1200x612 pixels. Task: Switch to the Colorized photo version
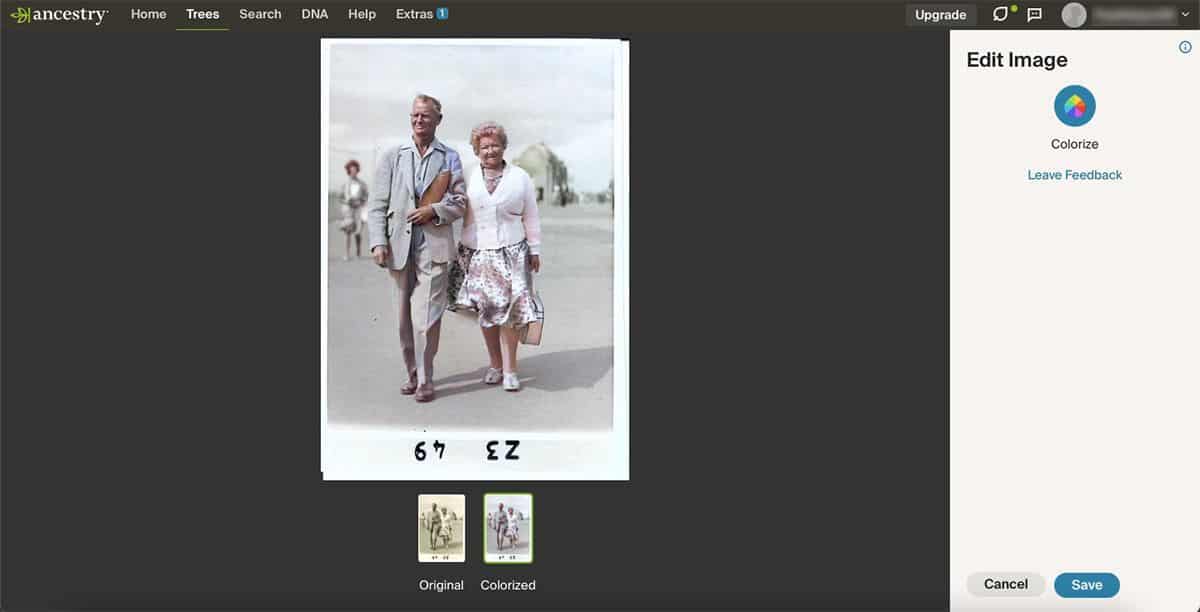(507, 528)
